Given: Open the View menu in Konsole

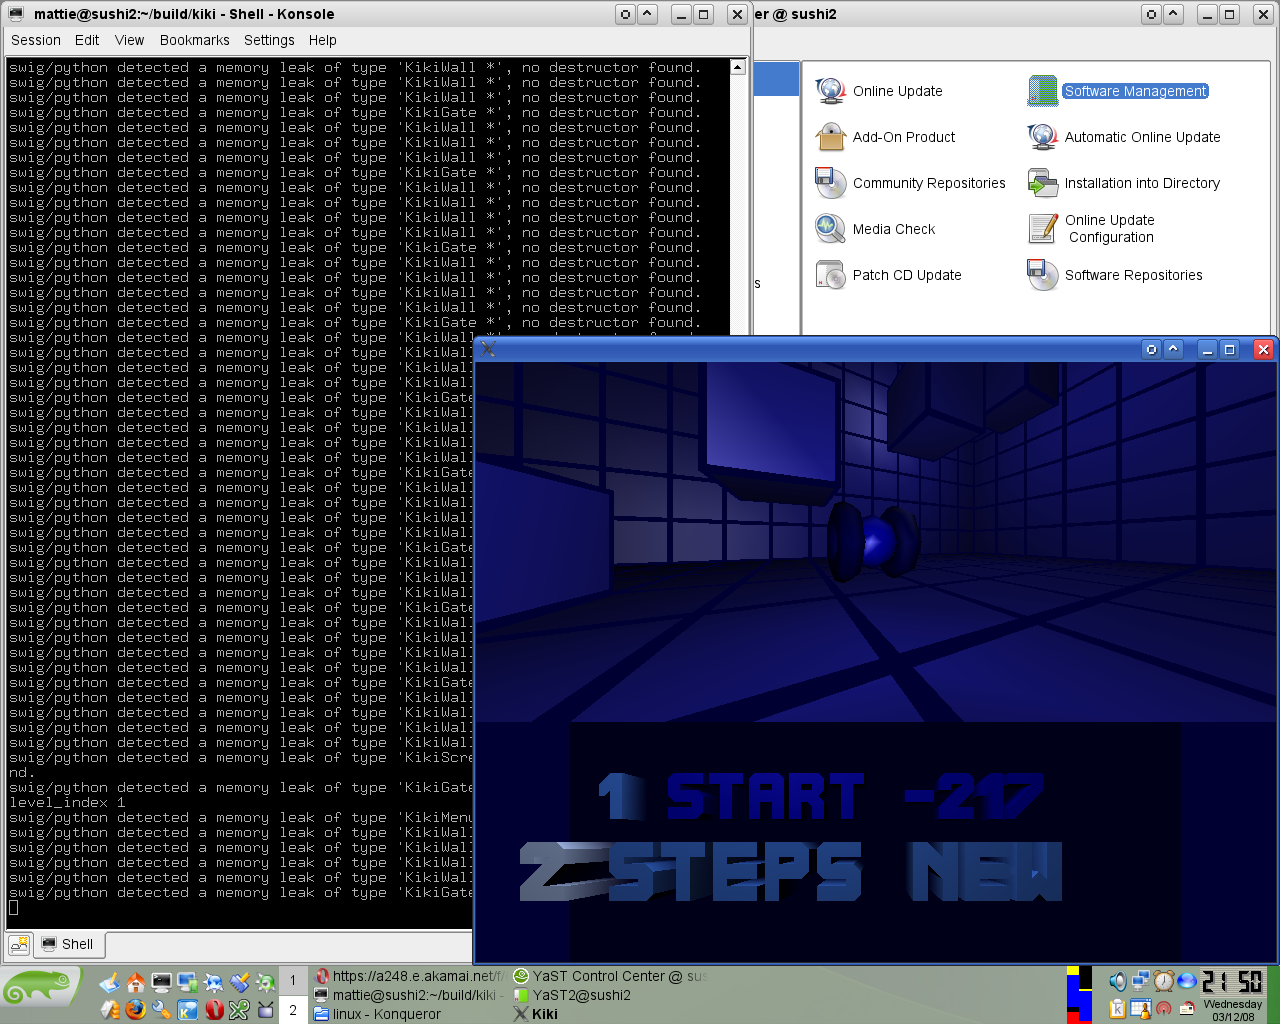Looking at the screenshot, I should coord(130,40).
